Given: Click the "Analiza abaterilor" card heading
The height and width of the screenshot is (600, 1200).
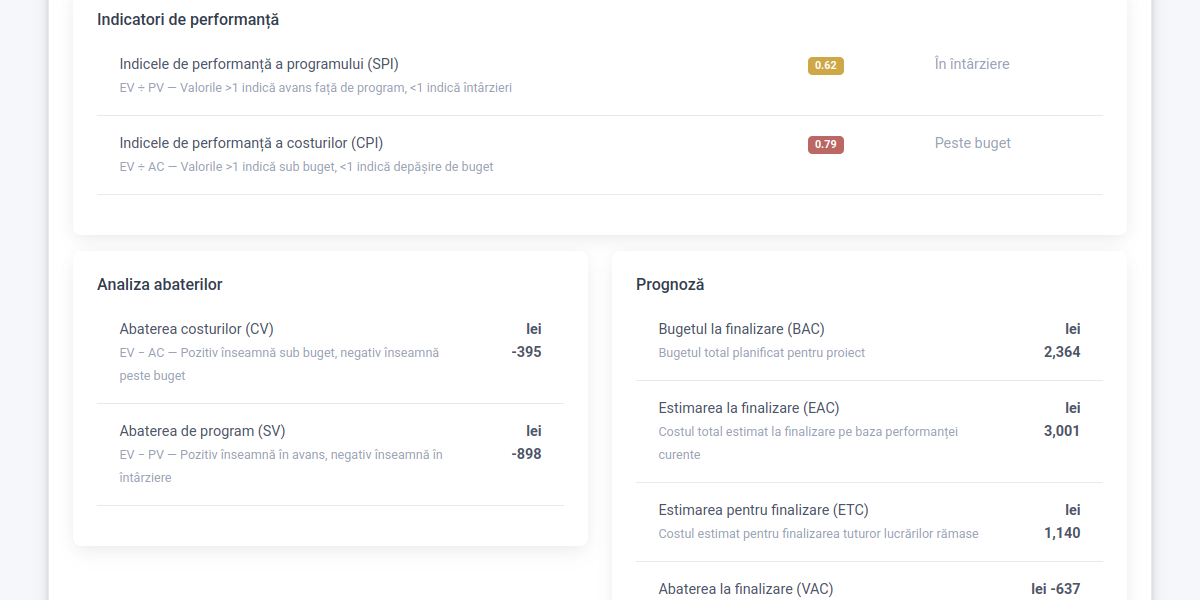Looking at the screenshot, I should click(159, 284).
